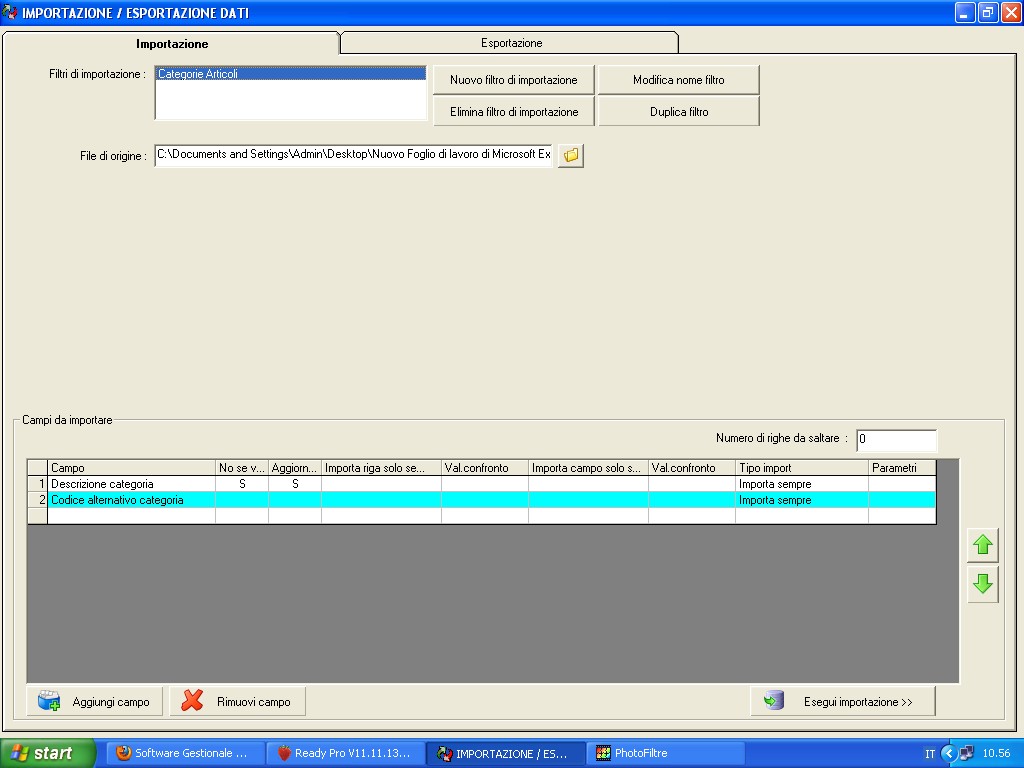Click Aggiorn... column header

tap(295, 468)
